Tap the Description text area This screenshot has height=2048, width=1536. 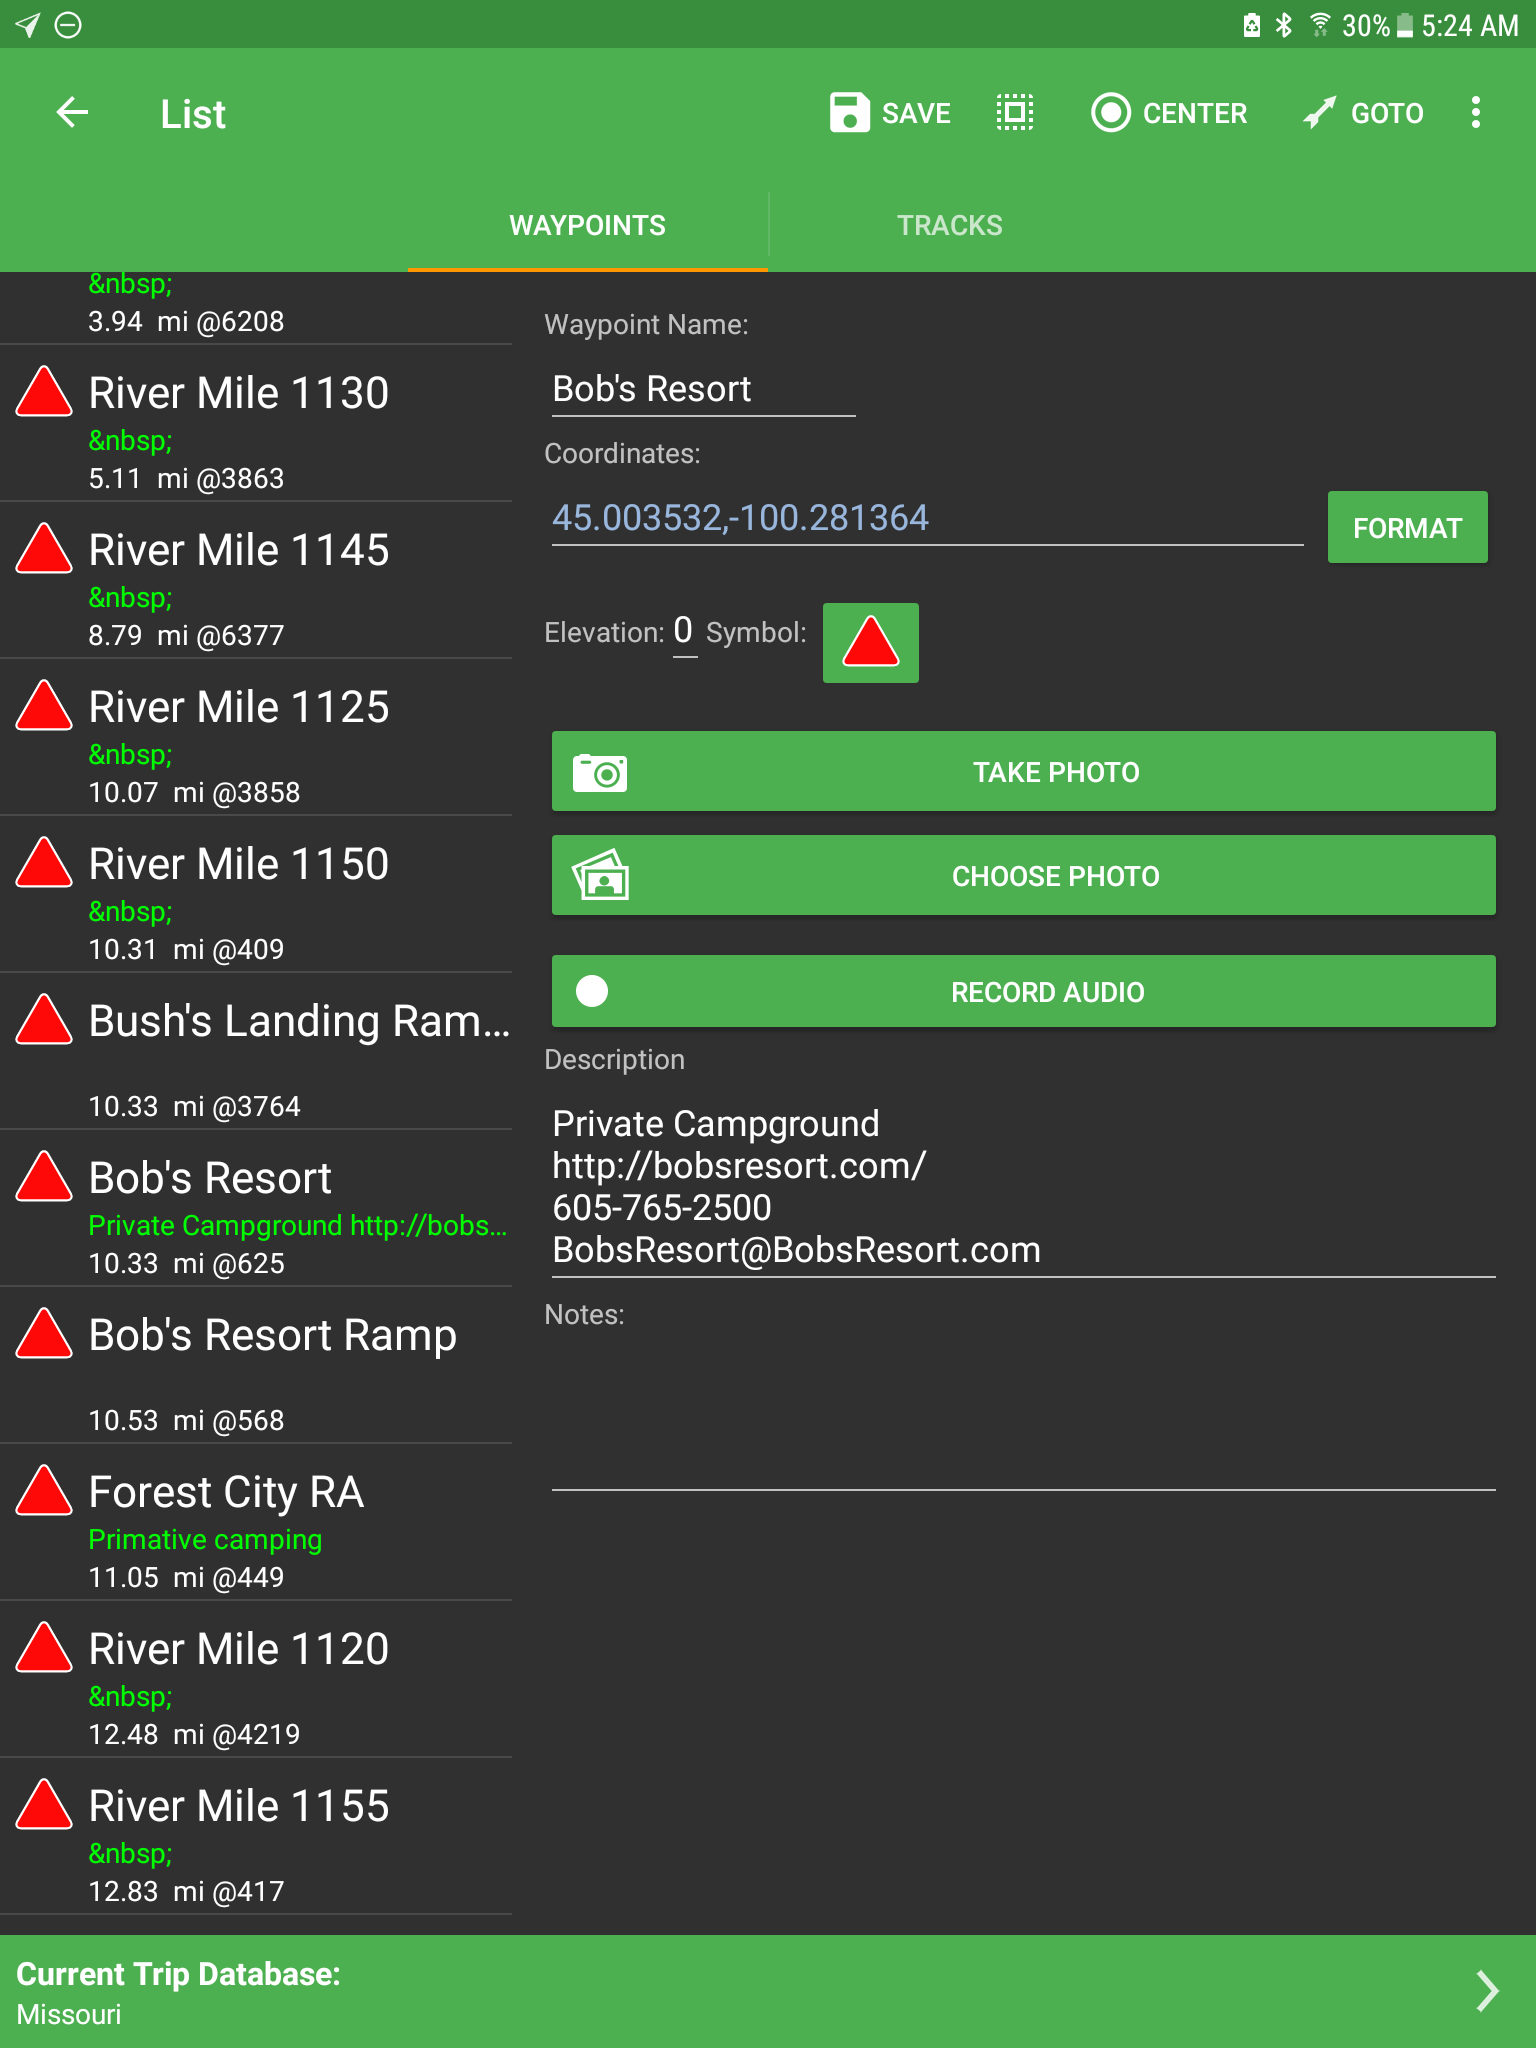pyautogui.click(x=1023, y=1187)
